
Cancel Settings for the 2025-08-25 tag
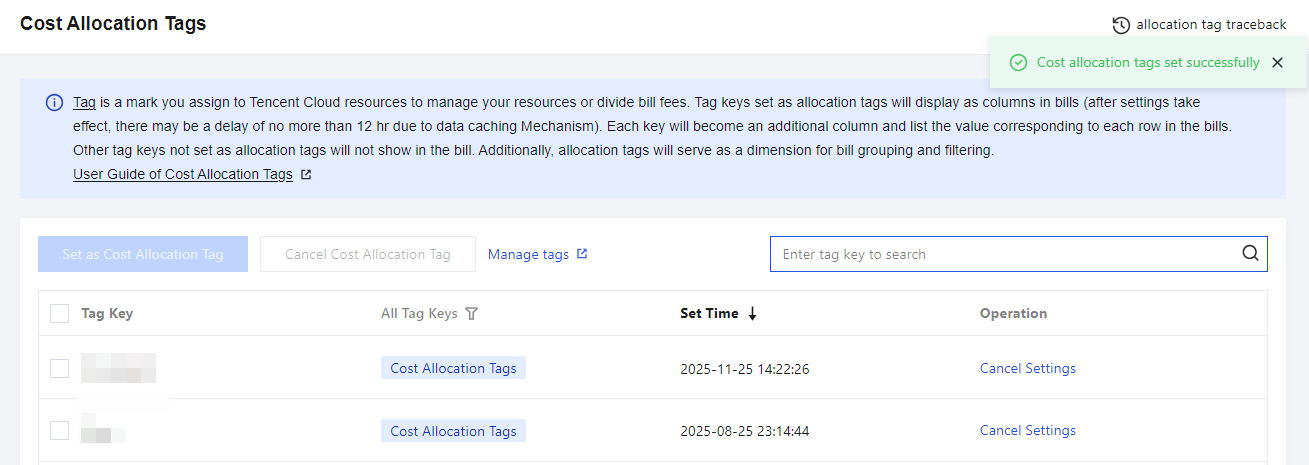click(x=1028, y=431)
